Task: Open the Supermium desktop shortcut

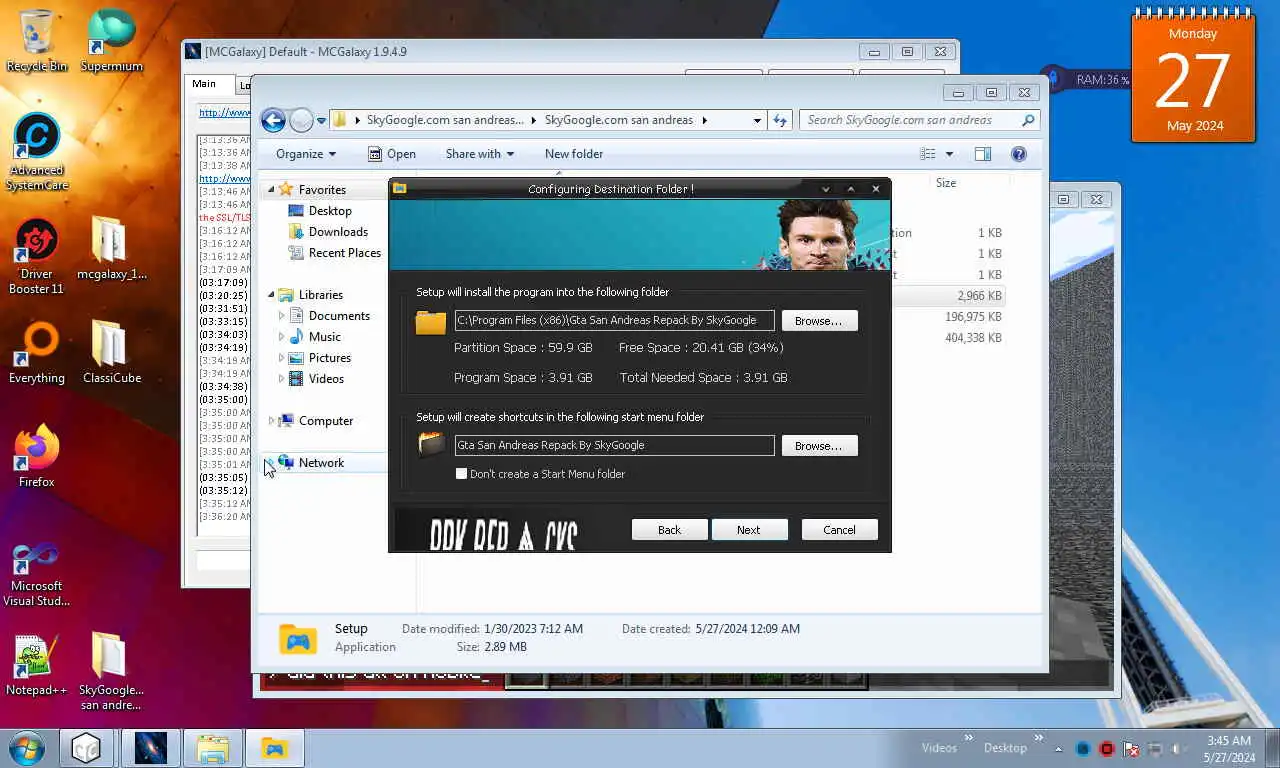Action: coord(112,40)
